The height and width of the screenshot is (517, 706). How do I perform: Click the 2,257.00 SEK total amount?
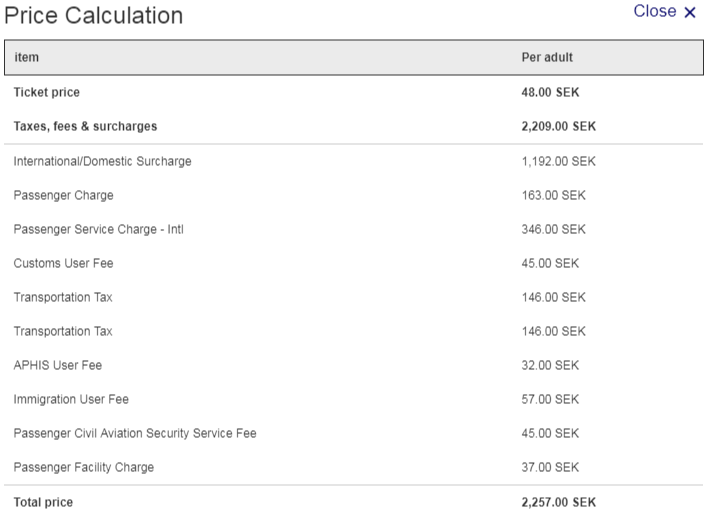(559, 502)
